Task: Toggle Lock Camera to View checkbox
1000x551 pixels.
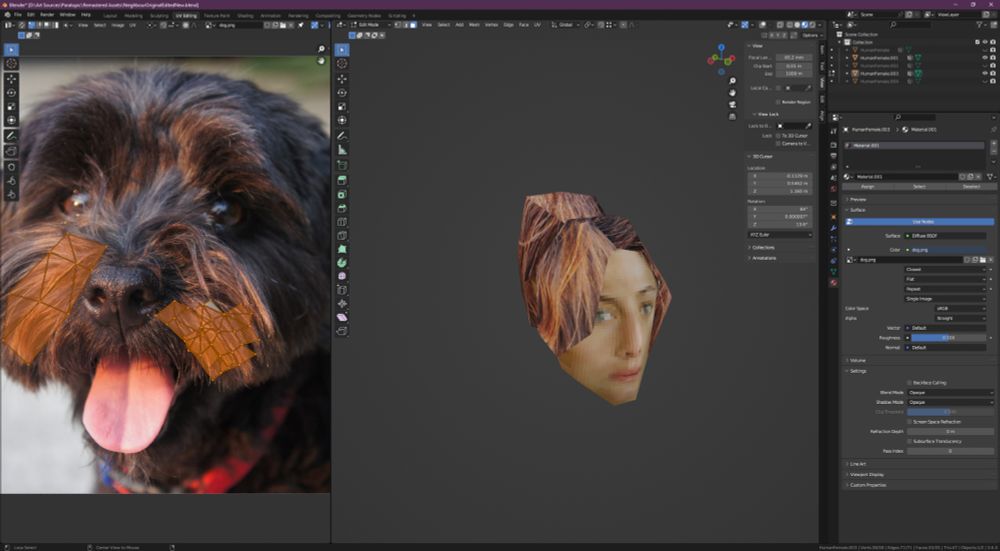Action: [x=777, y=143]
